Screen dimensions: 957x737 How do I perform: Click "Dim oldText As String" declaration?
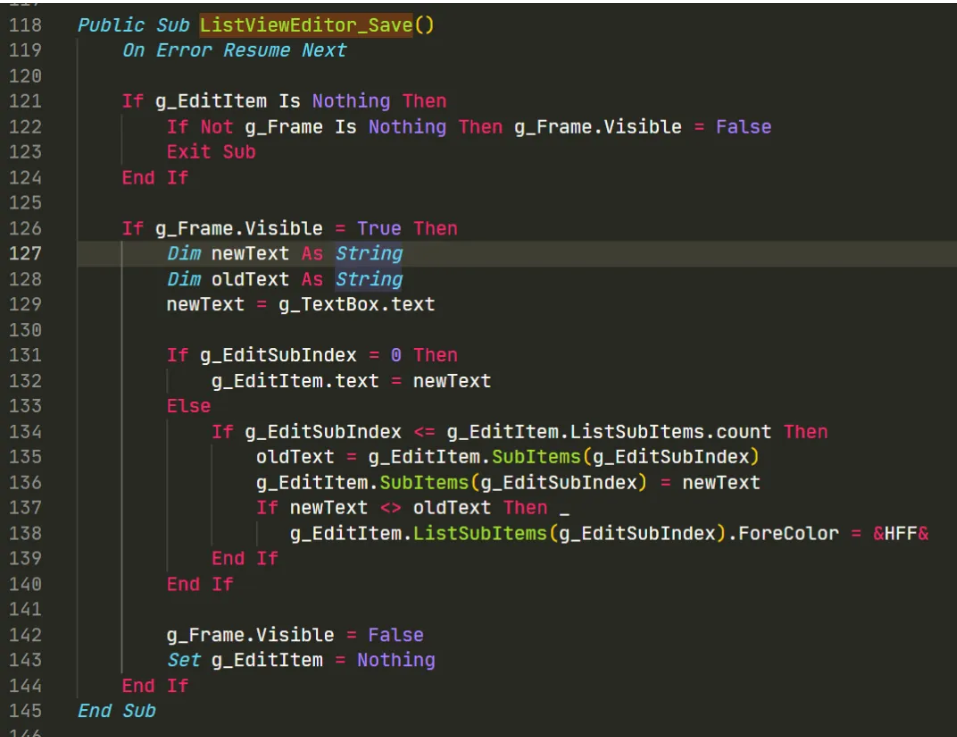click(x=285, y=279)
